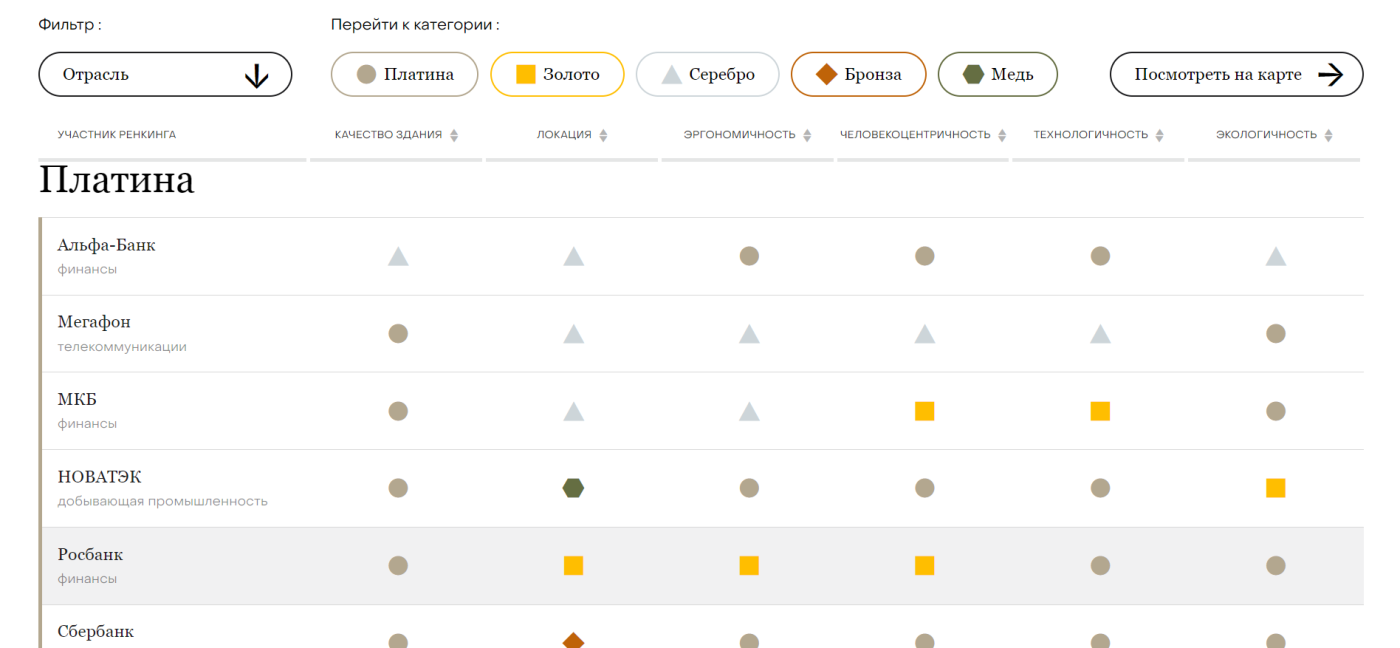The width and height of the screenshot is (1400, 648).
Task: Select the НОВАТЭК participant name
Action: pos(99,477)
